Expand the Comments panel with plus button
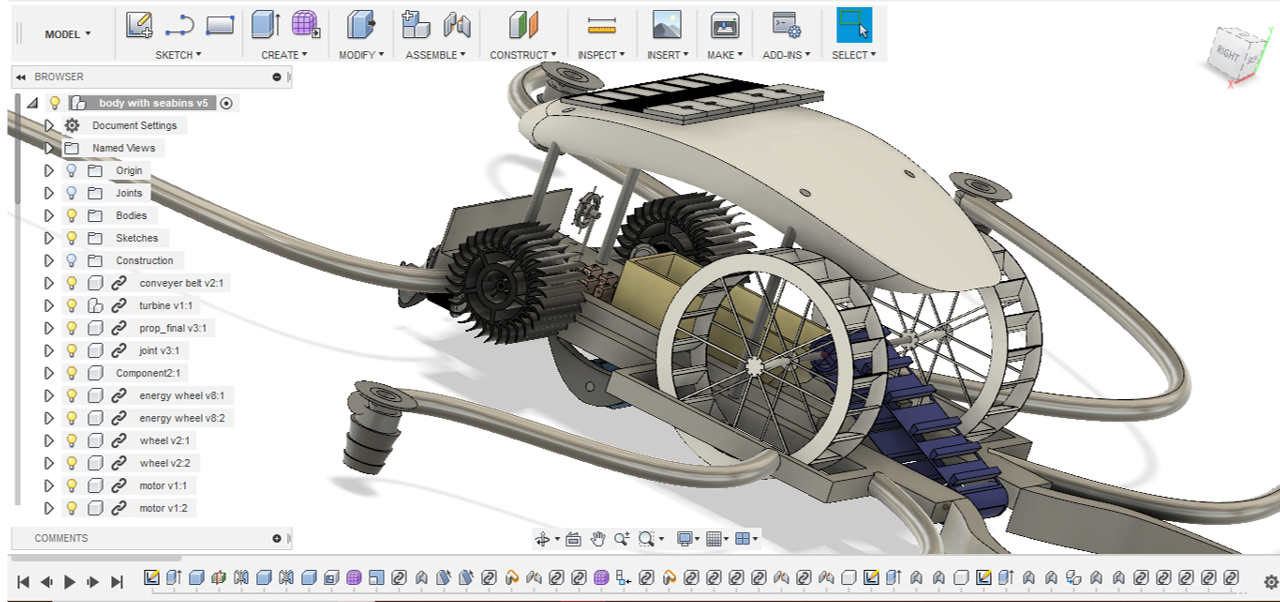Viewport: 1280px width, 602px height. click(x=277, y=538)
